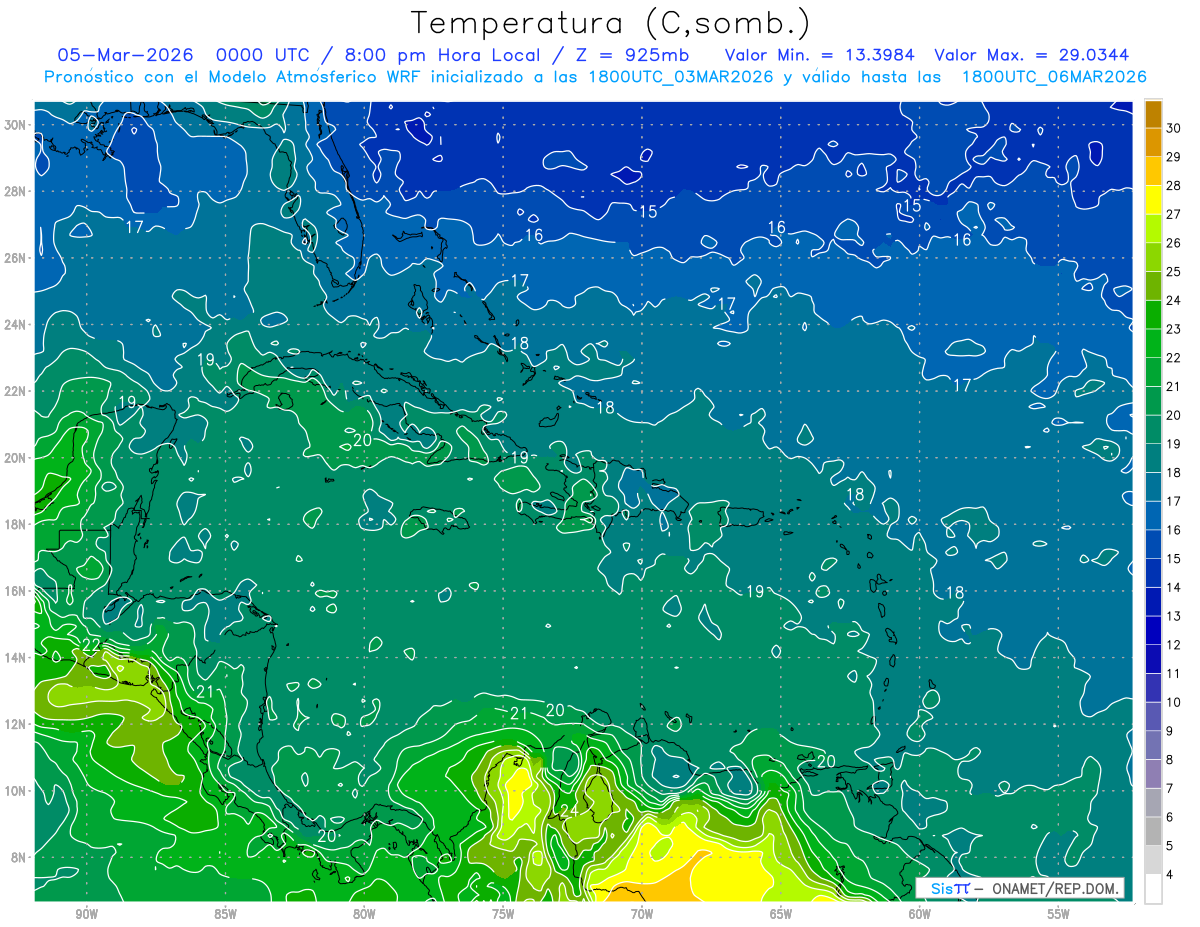Pick the gray colorbar segment between 5 and 6

click(x=1153, y=831)
